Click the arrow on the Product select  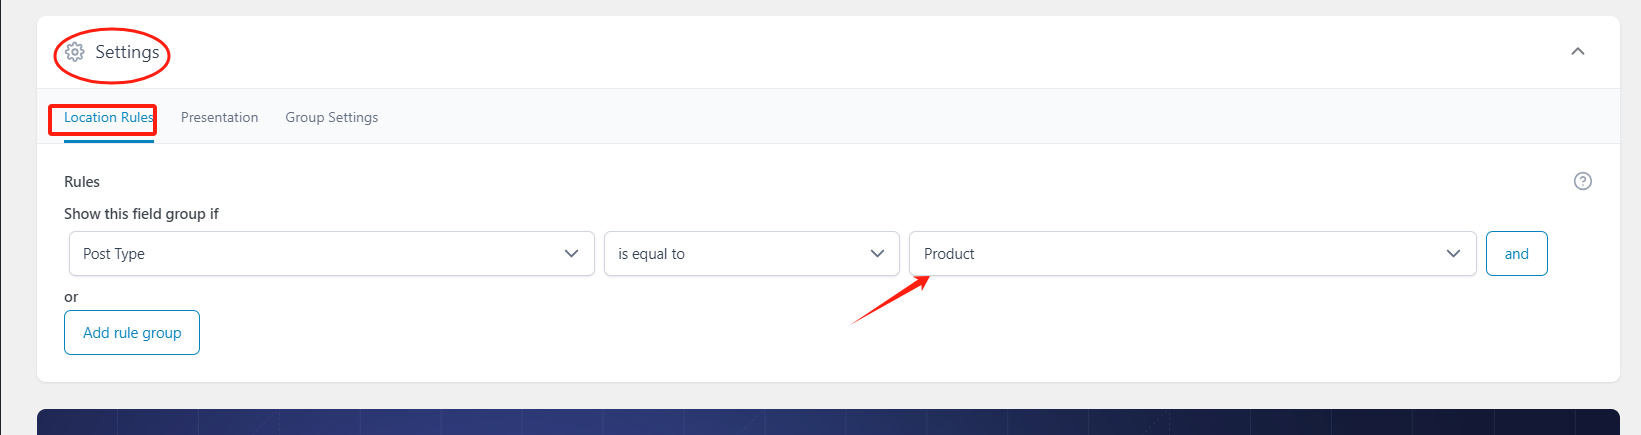(1453, 254)
